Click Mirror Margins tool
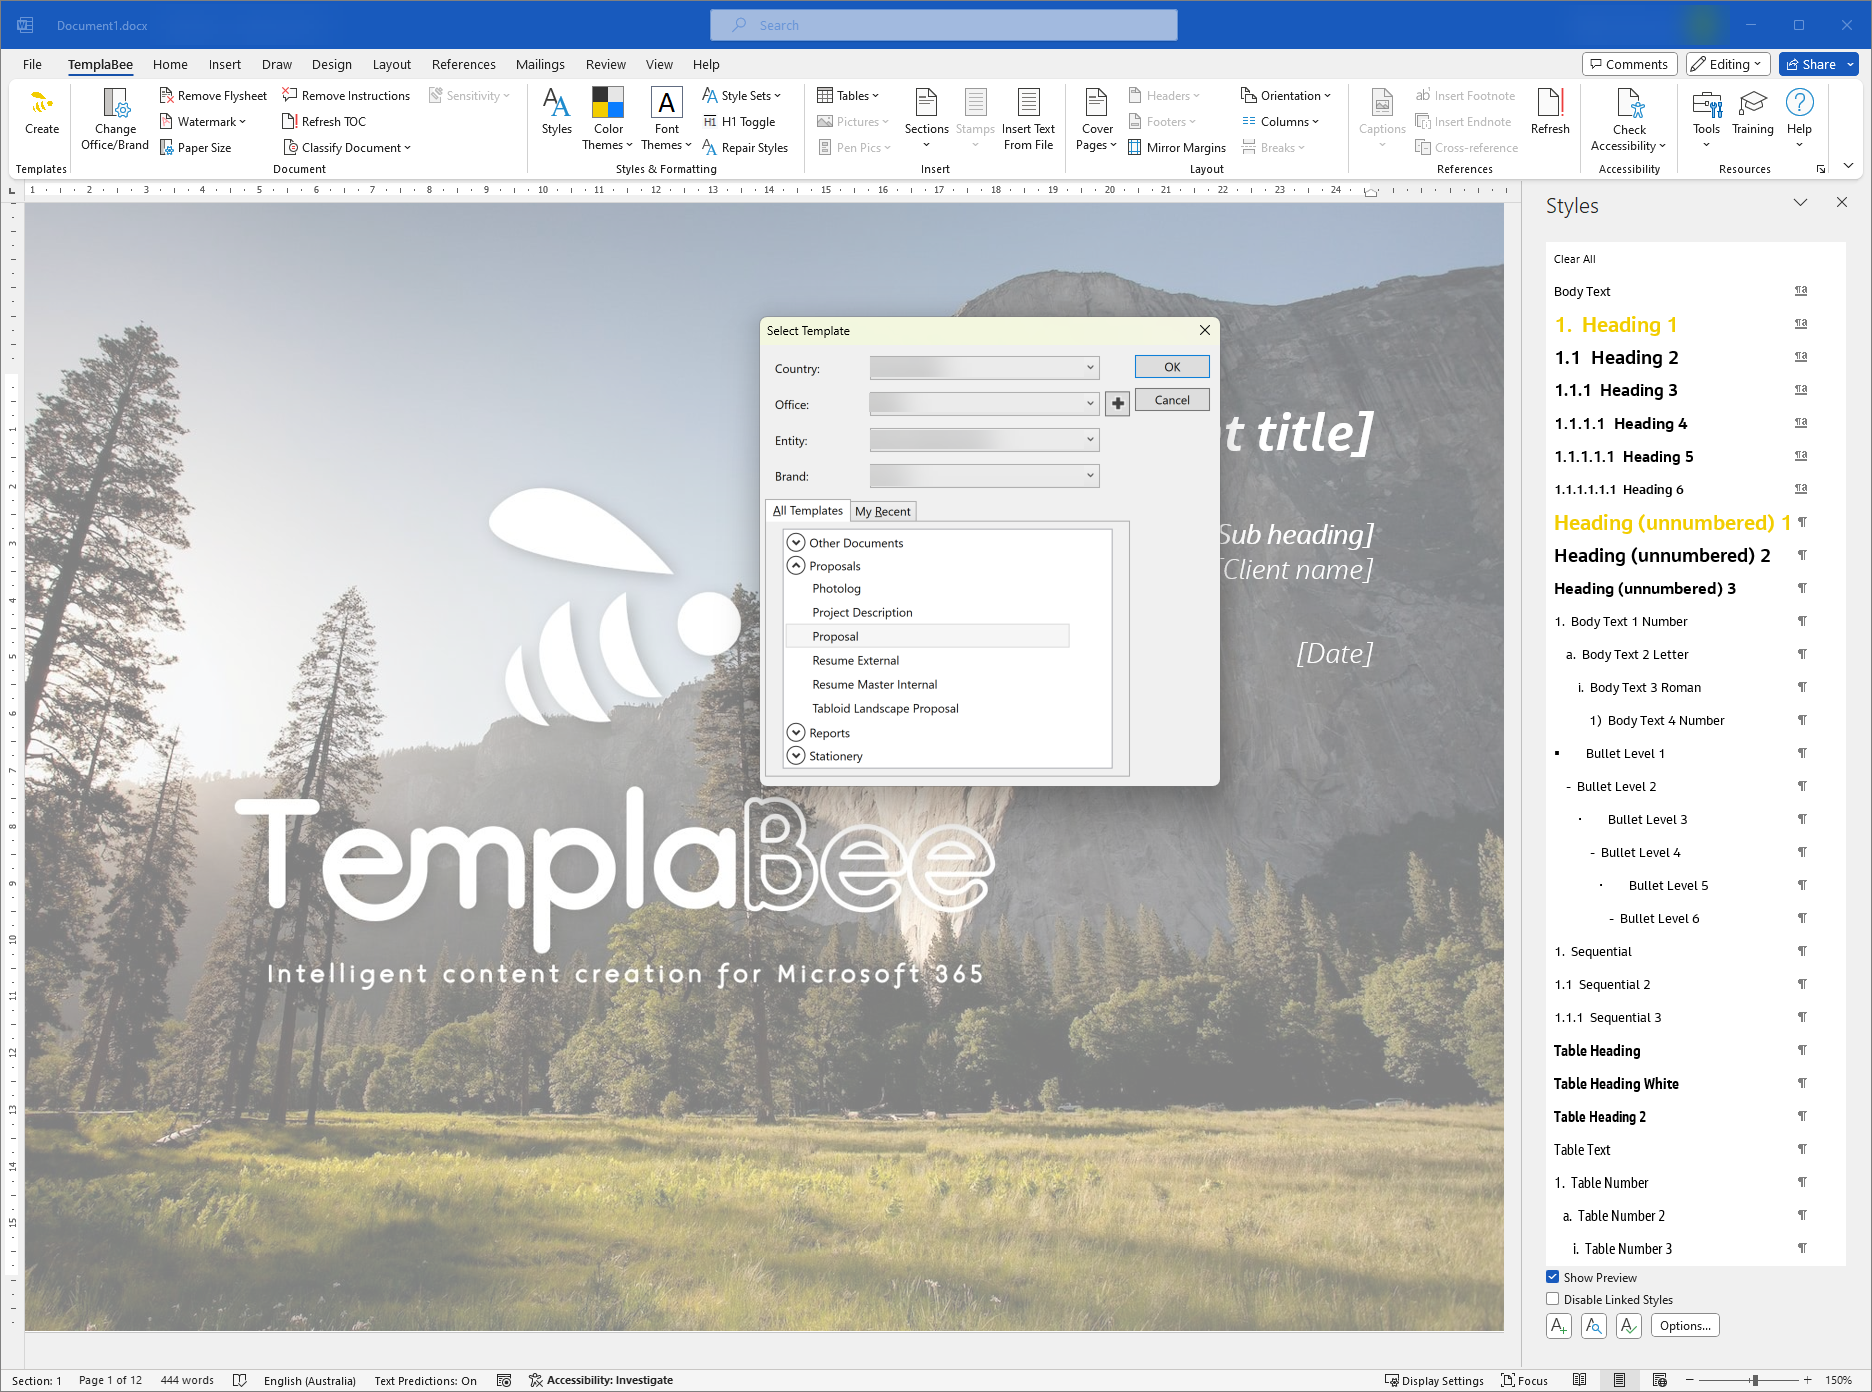Screen dimensions: 1872x1392 coord(1177,147)
